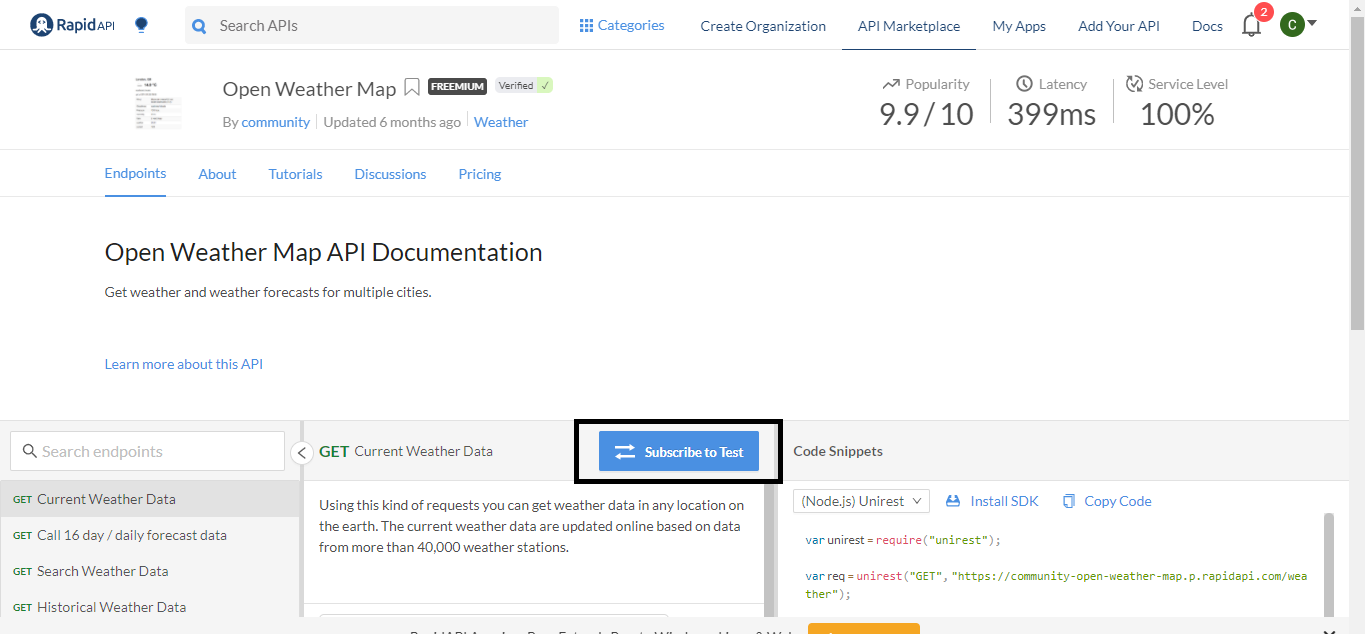Collapse the endpoints sidebar with chevron

(x=302, y=453)
